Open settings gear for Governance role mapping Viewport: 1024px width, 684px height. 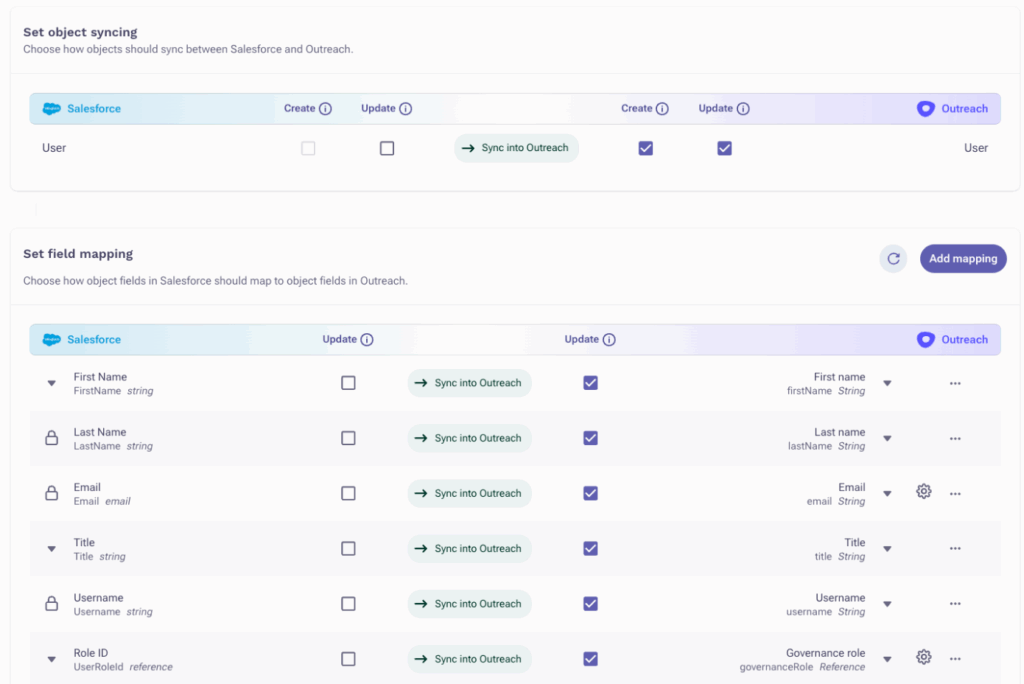pyautogui.click(x=924, y=658)
